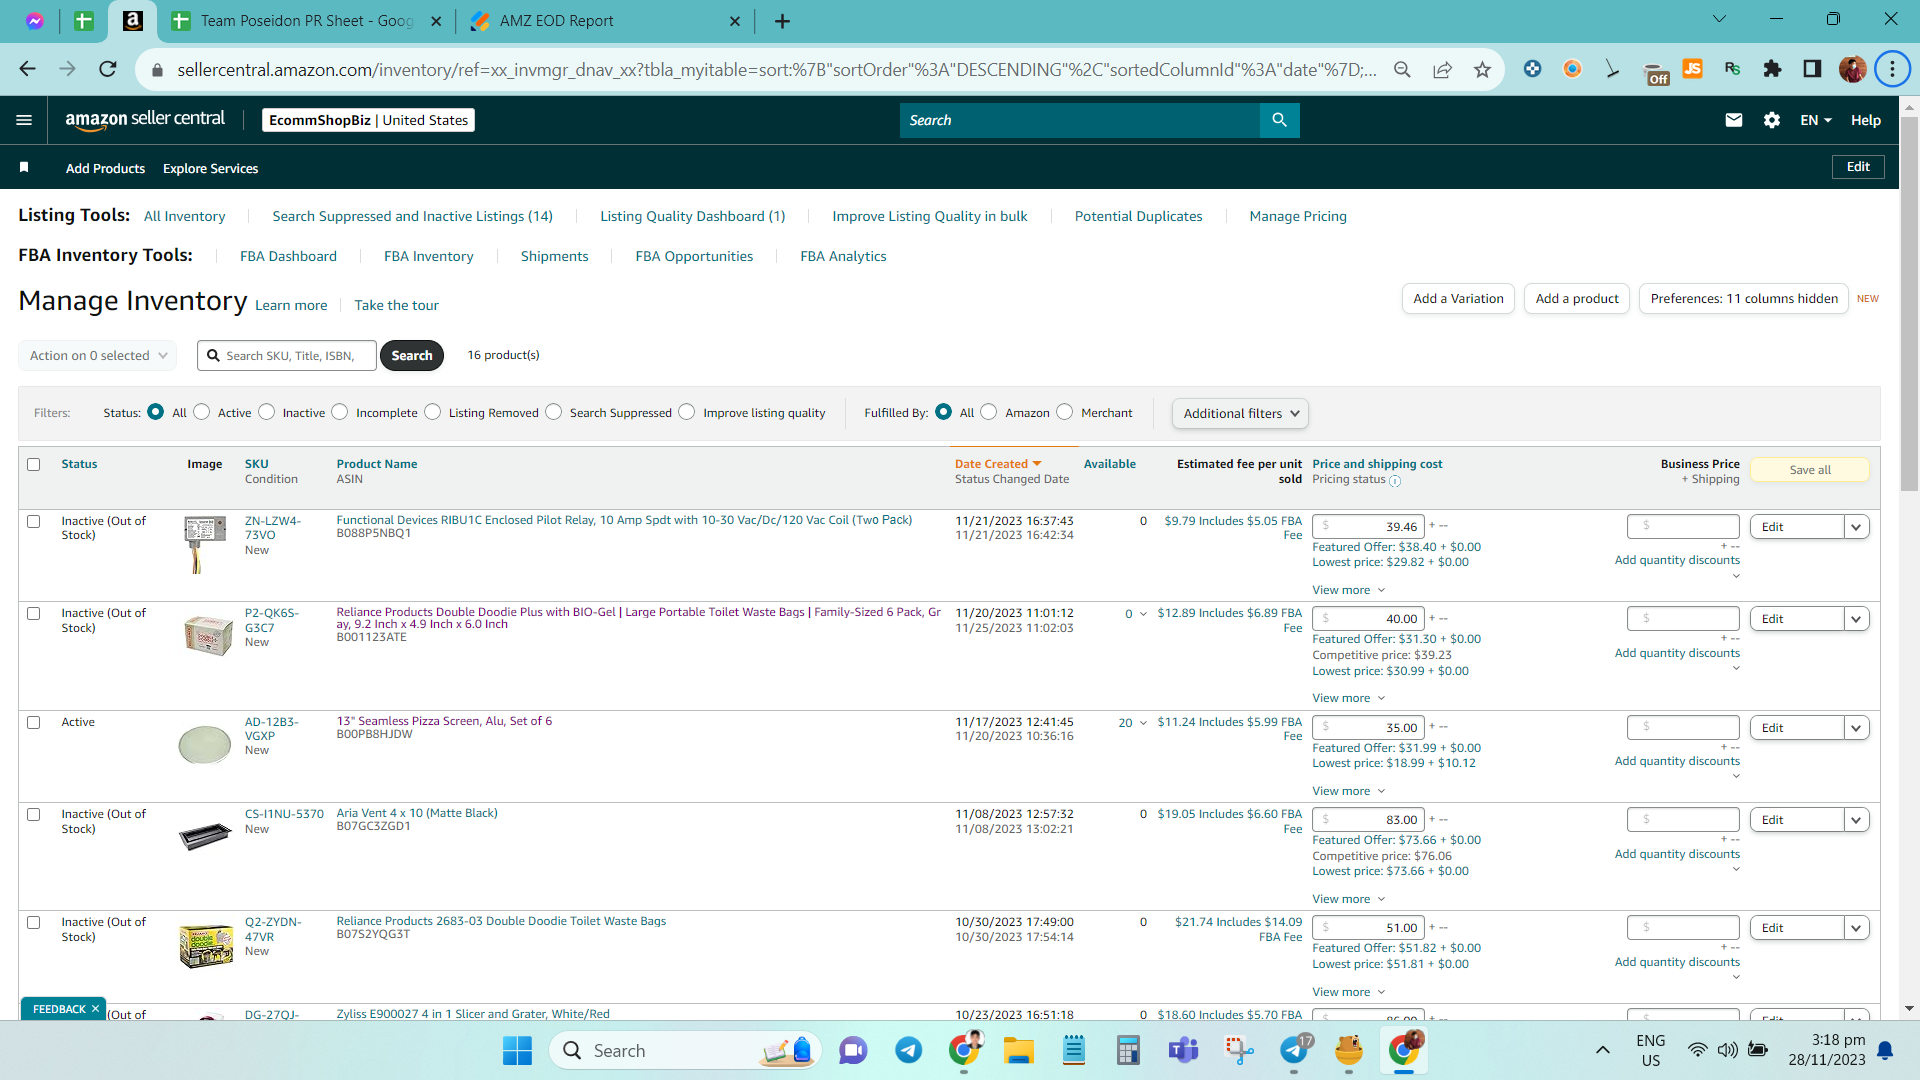Check the box for SKU ZN-LZW4-73VO
The width and height of the screenshot is (1920, 1080).
click(x=34, y=521)
